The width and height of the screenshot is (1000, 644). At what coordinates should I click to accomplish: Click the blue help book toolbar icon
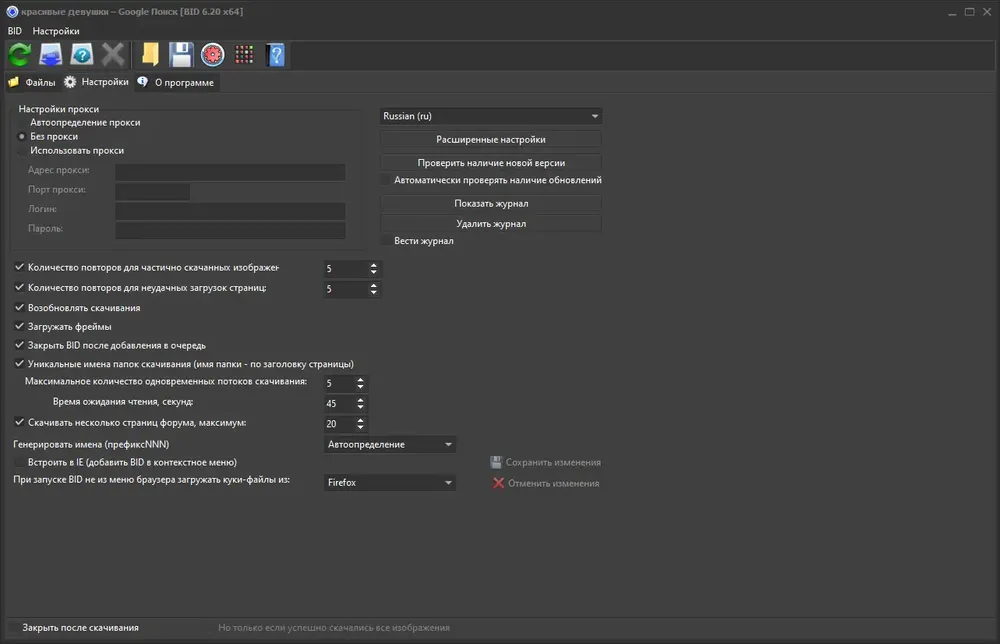pyautogui.click(x=276, y=55)
